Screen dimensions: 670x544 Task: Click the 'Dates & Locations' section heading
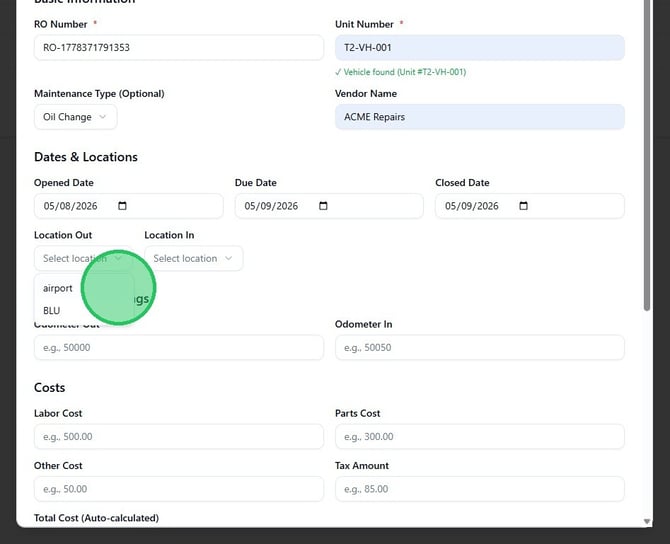coord(86,157)
